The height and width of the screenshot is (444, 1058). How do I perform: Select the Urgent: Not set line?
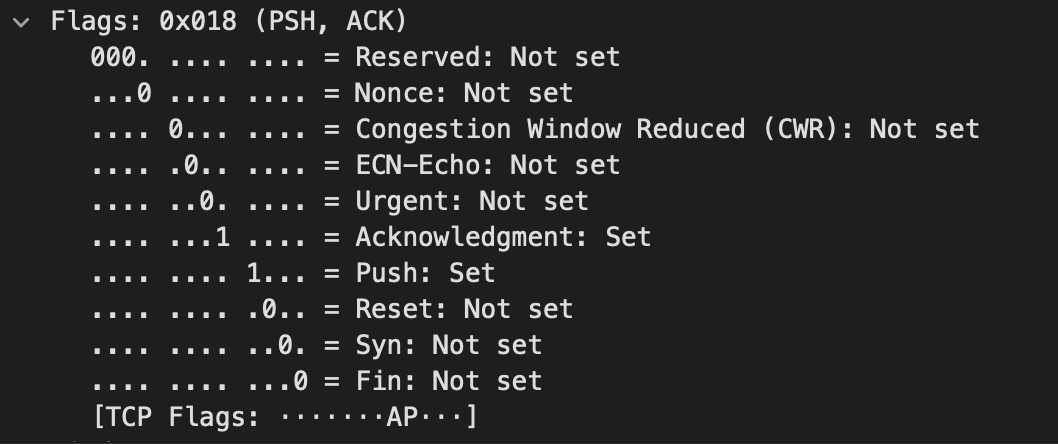[339, 201]
